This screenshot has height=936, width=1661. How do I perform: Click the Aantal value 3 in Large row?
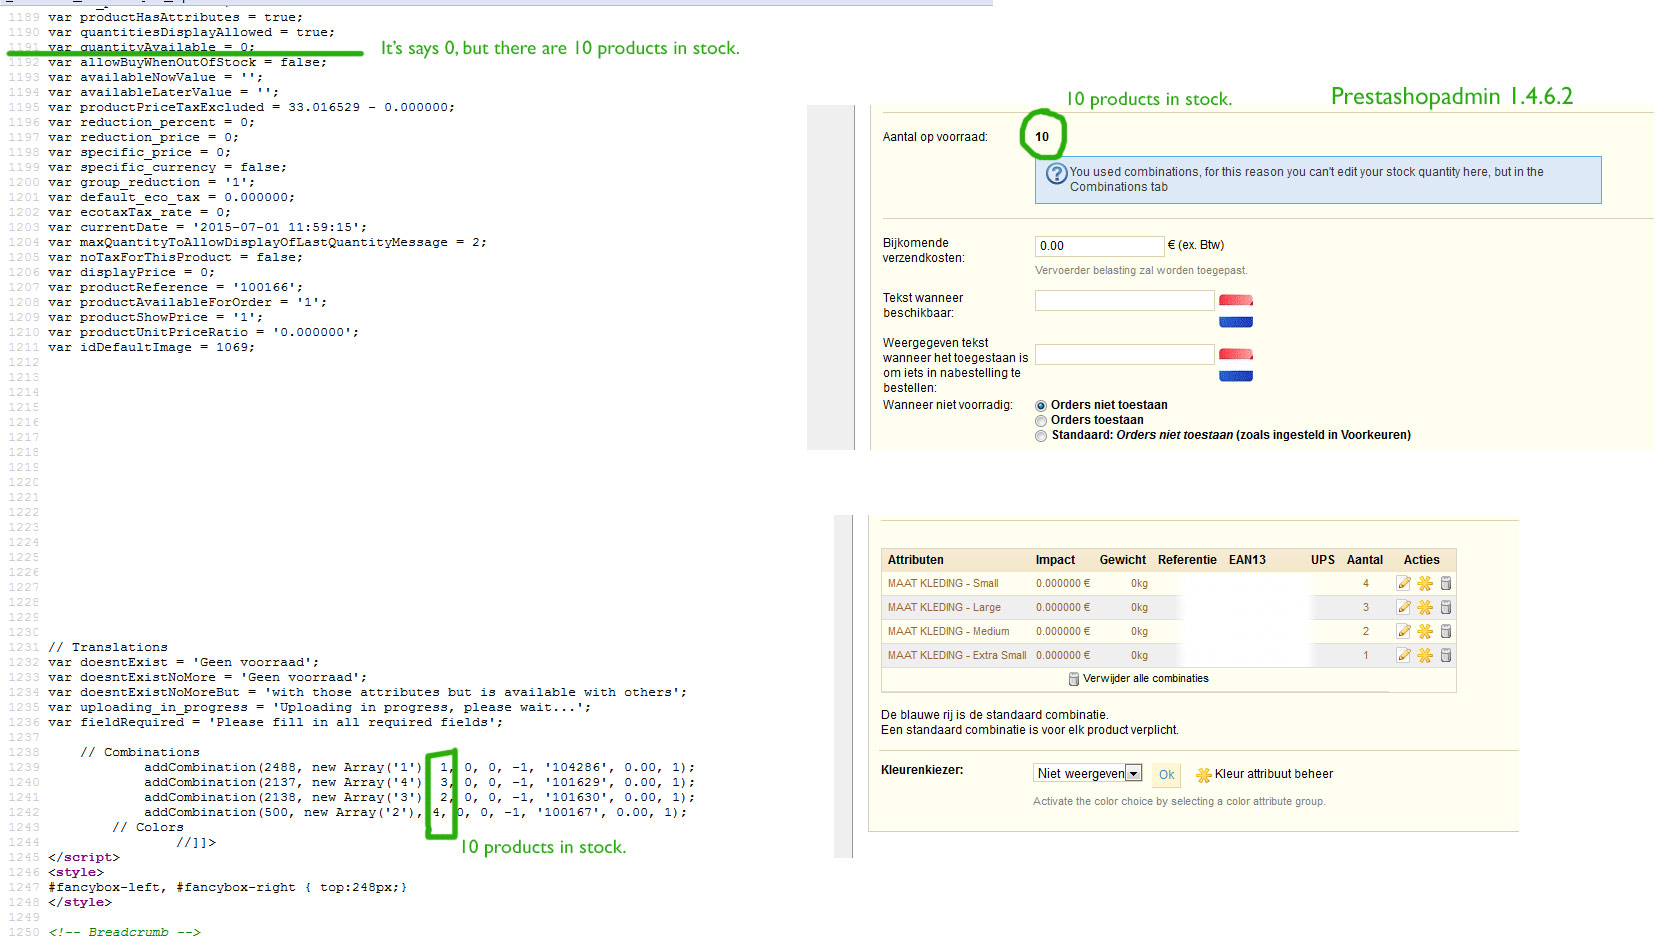click(1365, 607)
